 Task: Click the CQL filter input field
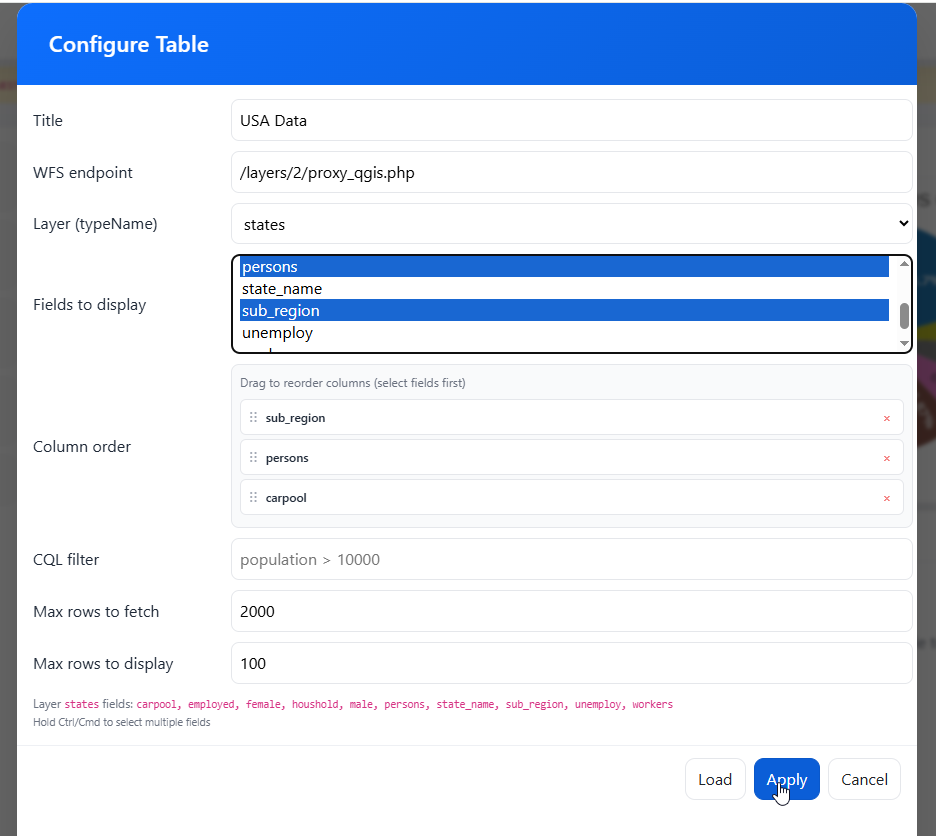tap(571, 559)
